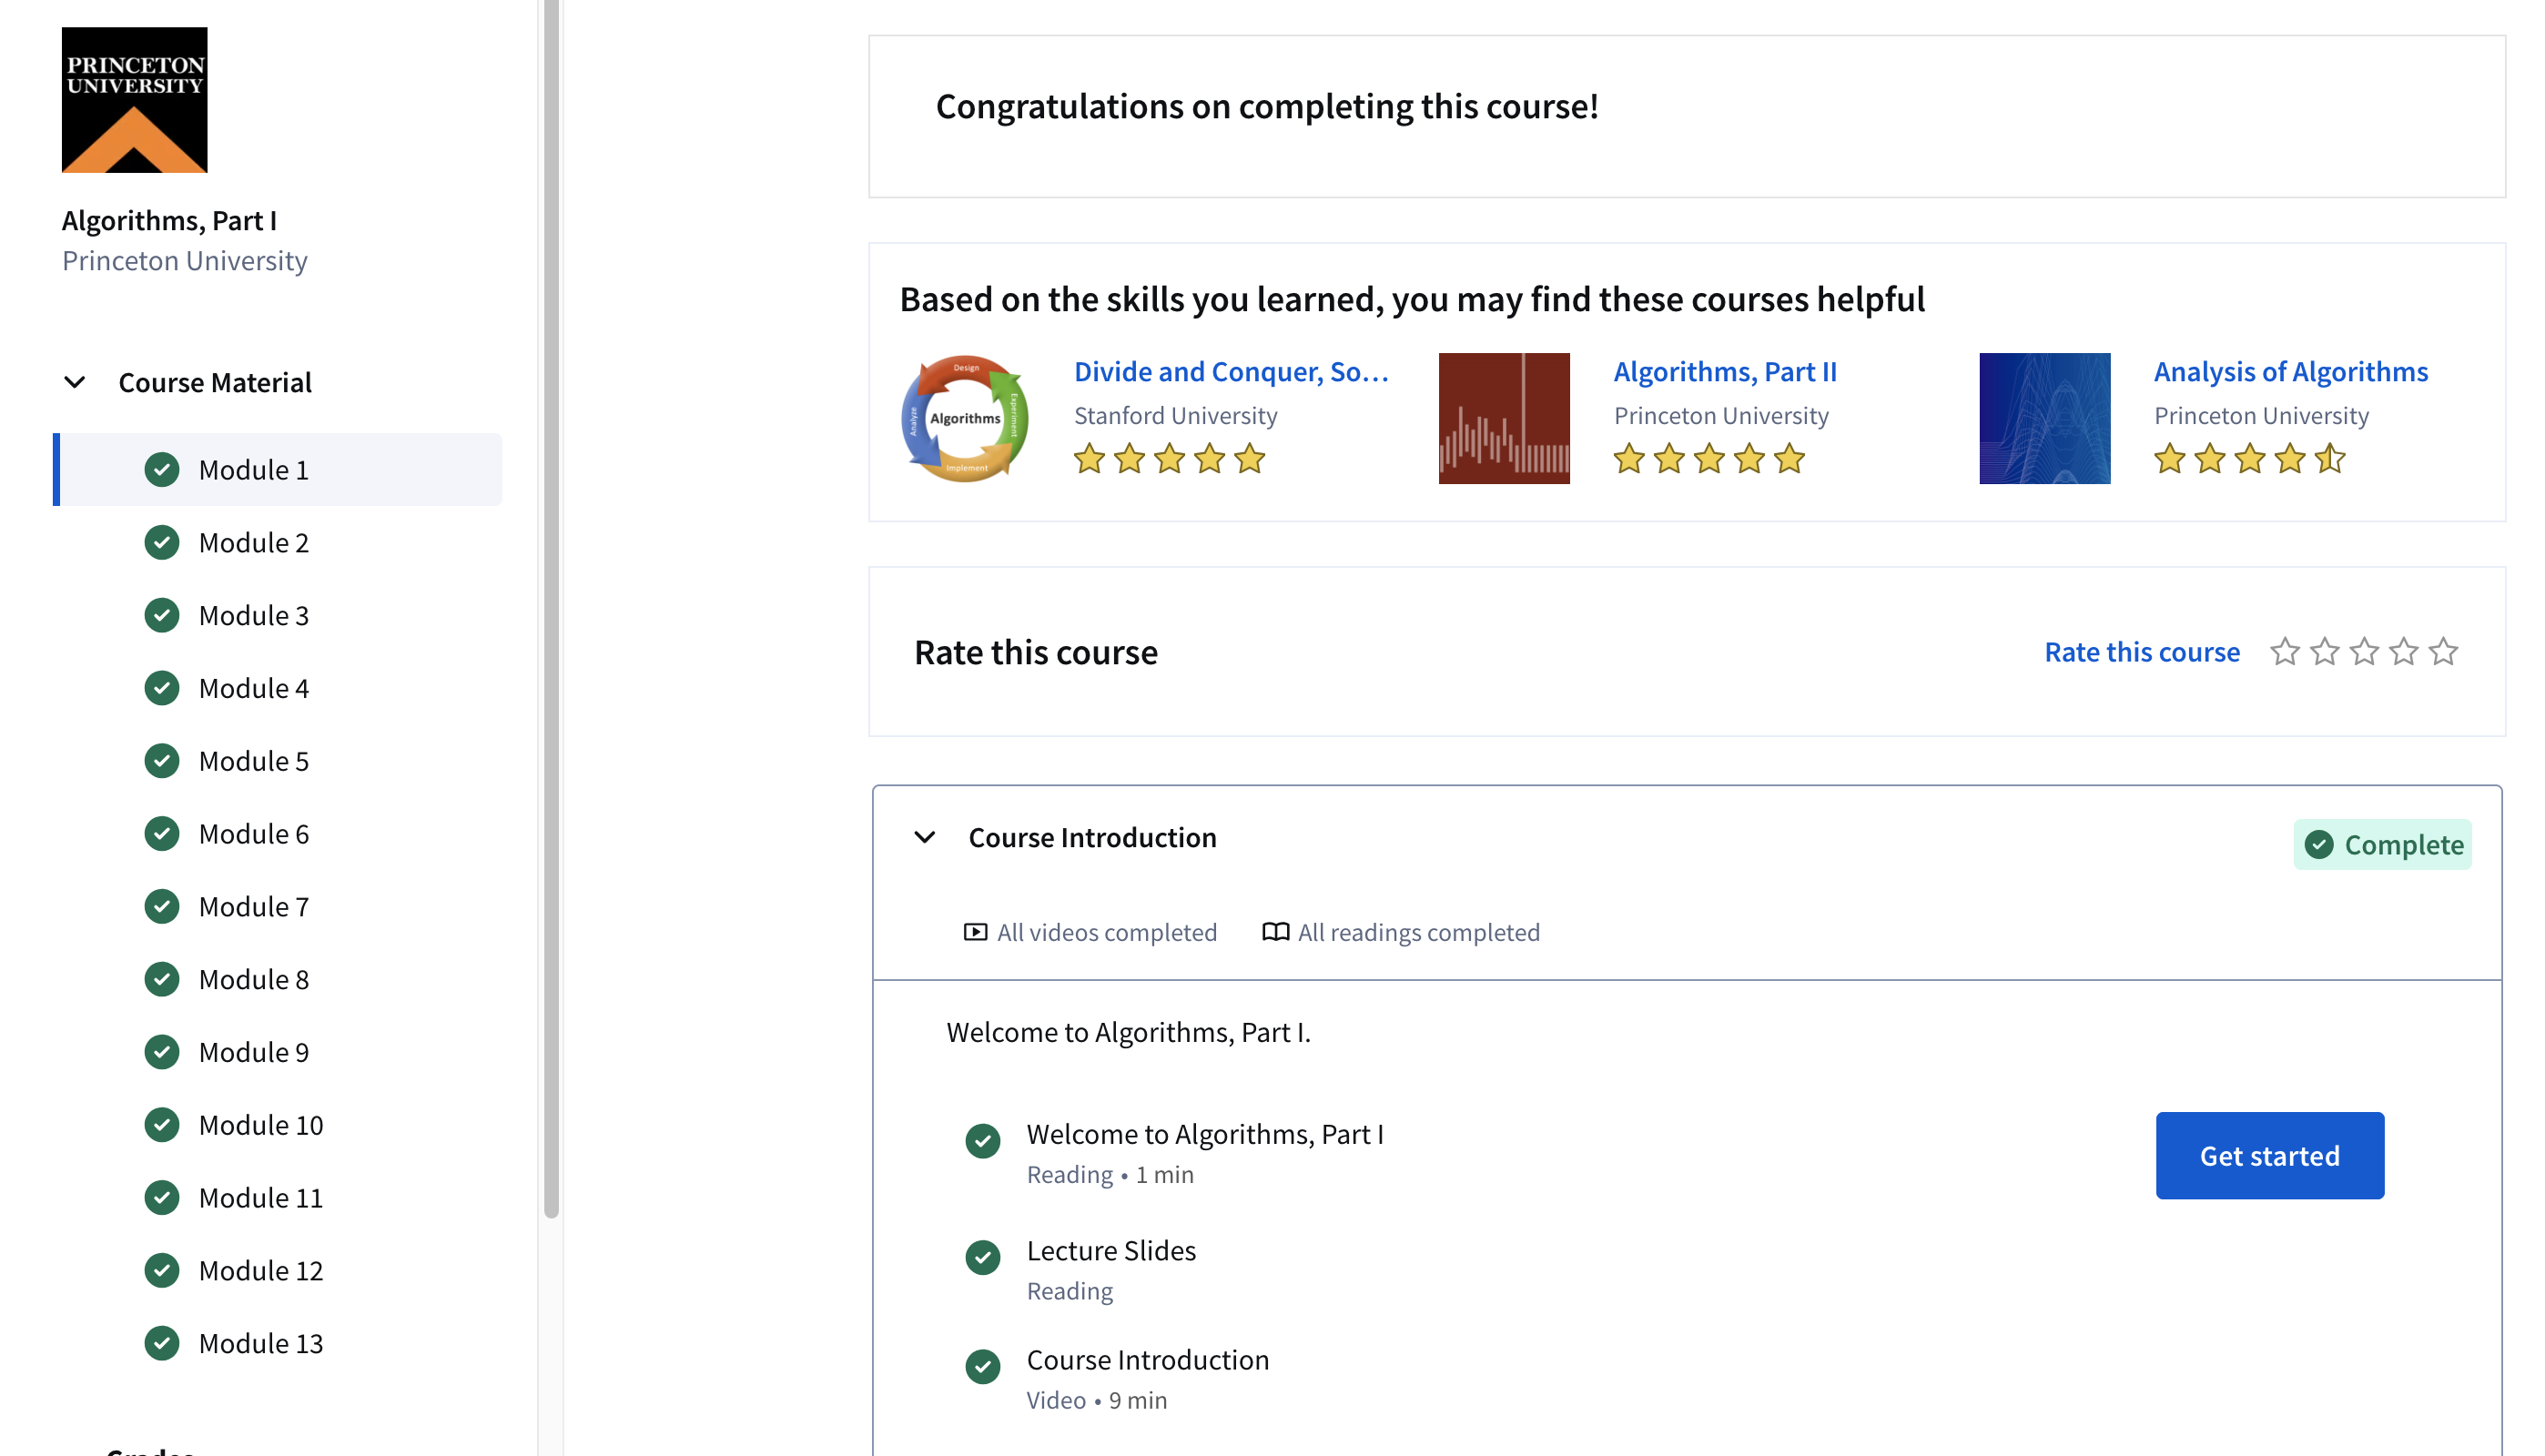Open the Divide and Conquer course link
This screenshot has height=1456, width=2545.
point(1231,372)
